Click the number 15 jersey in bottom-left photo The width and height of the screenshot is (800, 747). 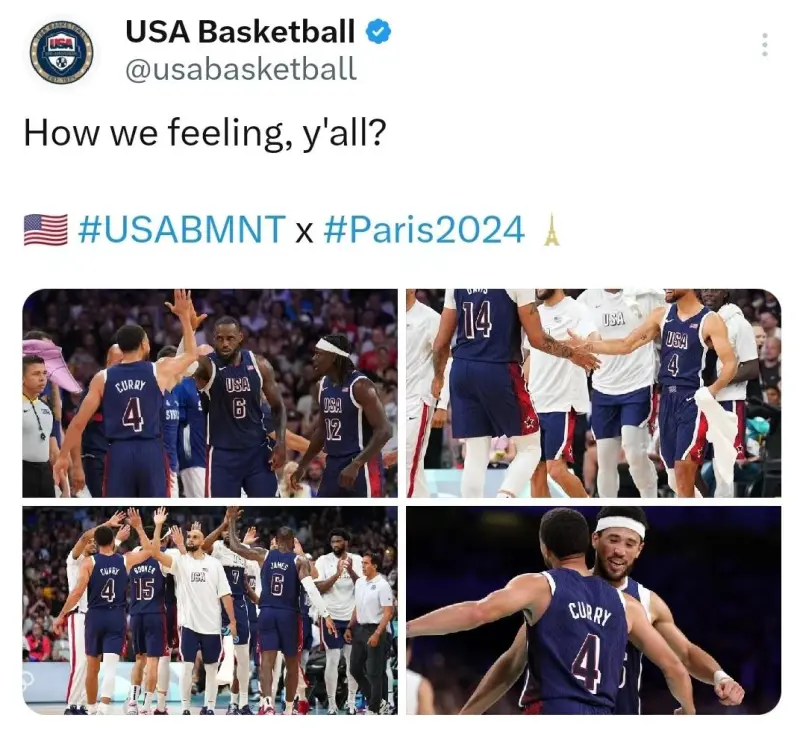coord(145,585)
